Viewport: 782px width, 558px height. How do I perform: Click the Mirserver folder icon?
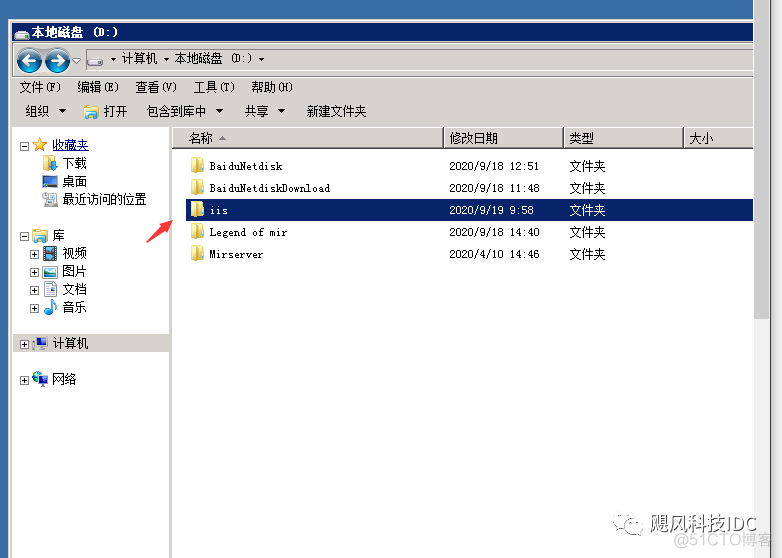pos(197,253)
